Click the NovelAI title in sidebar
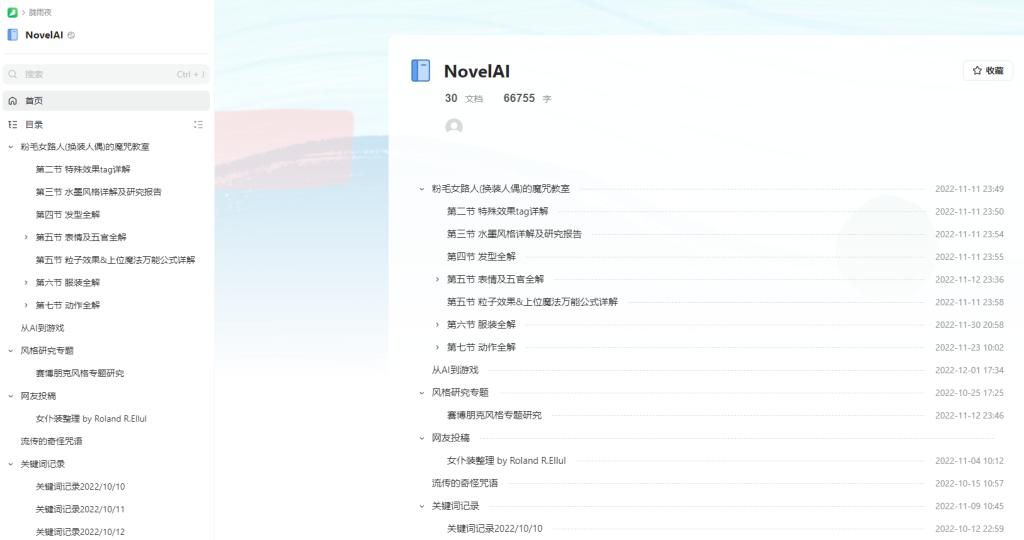 (x=44, y=35)
